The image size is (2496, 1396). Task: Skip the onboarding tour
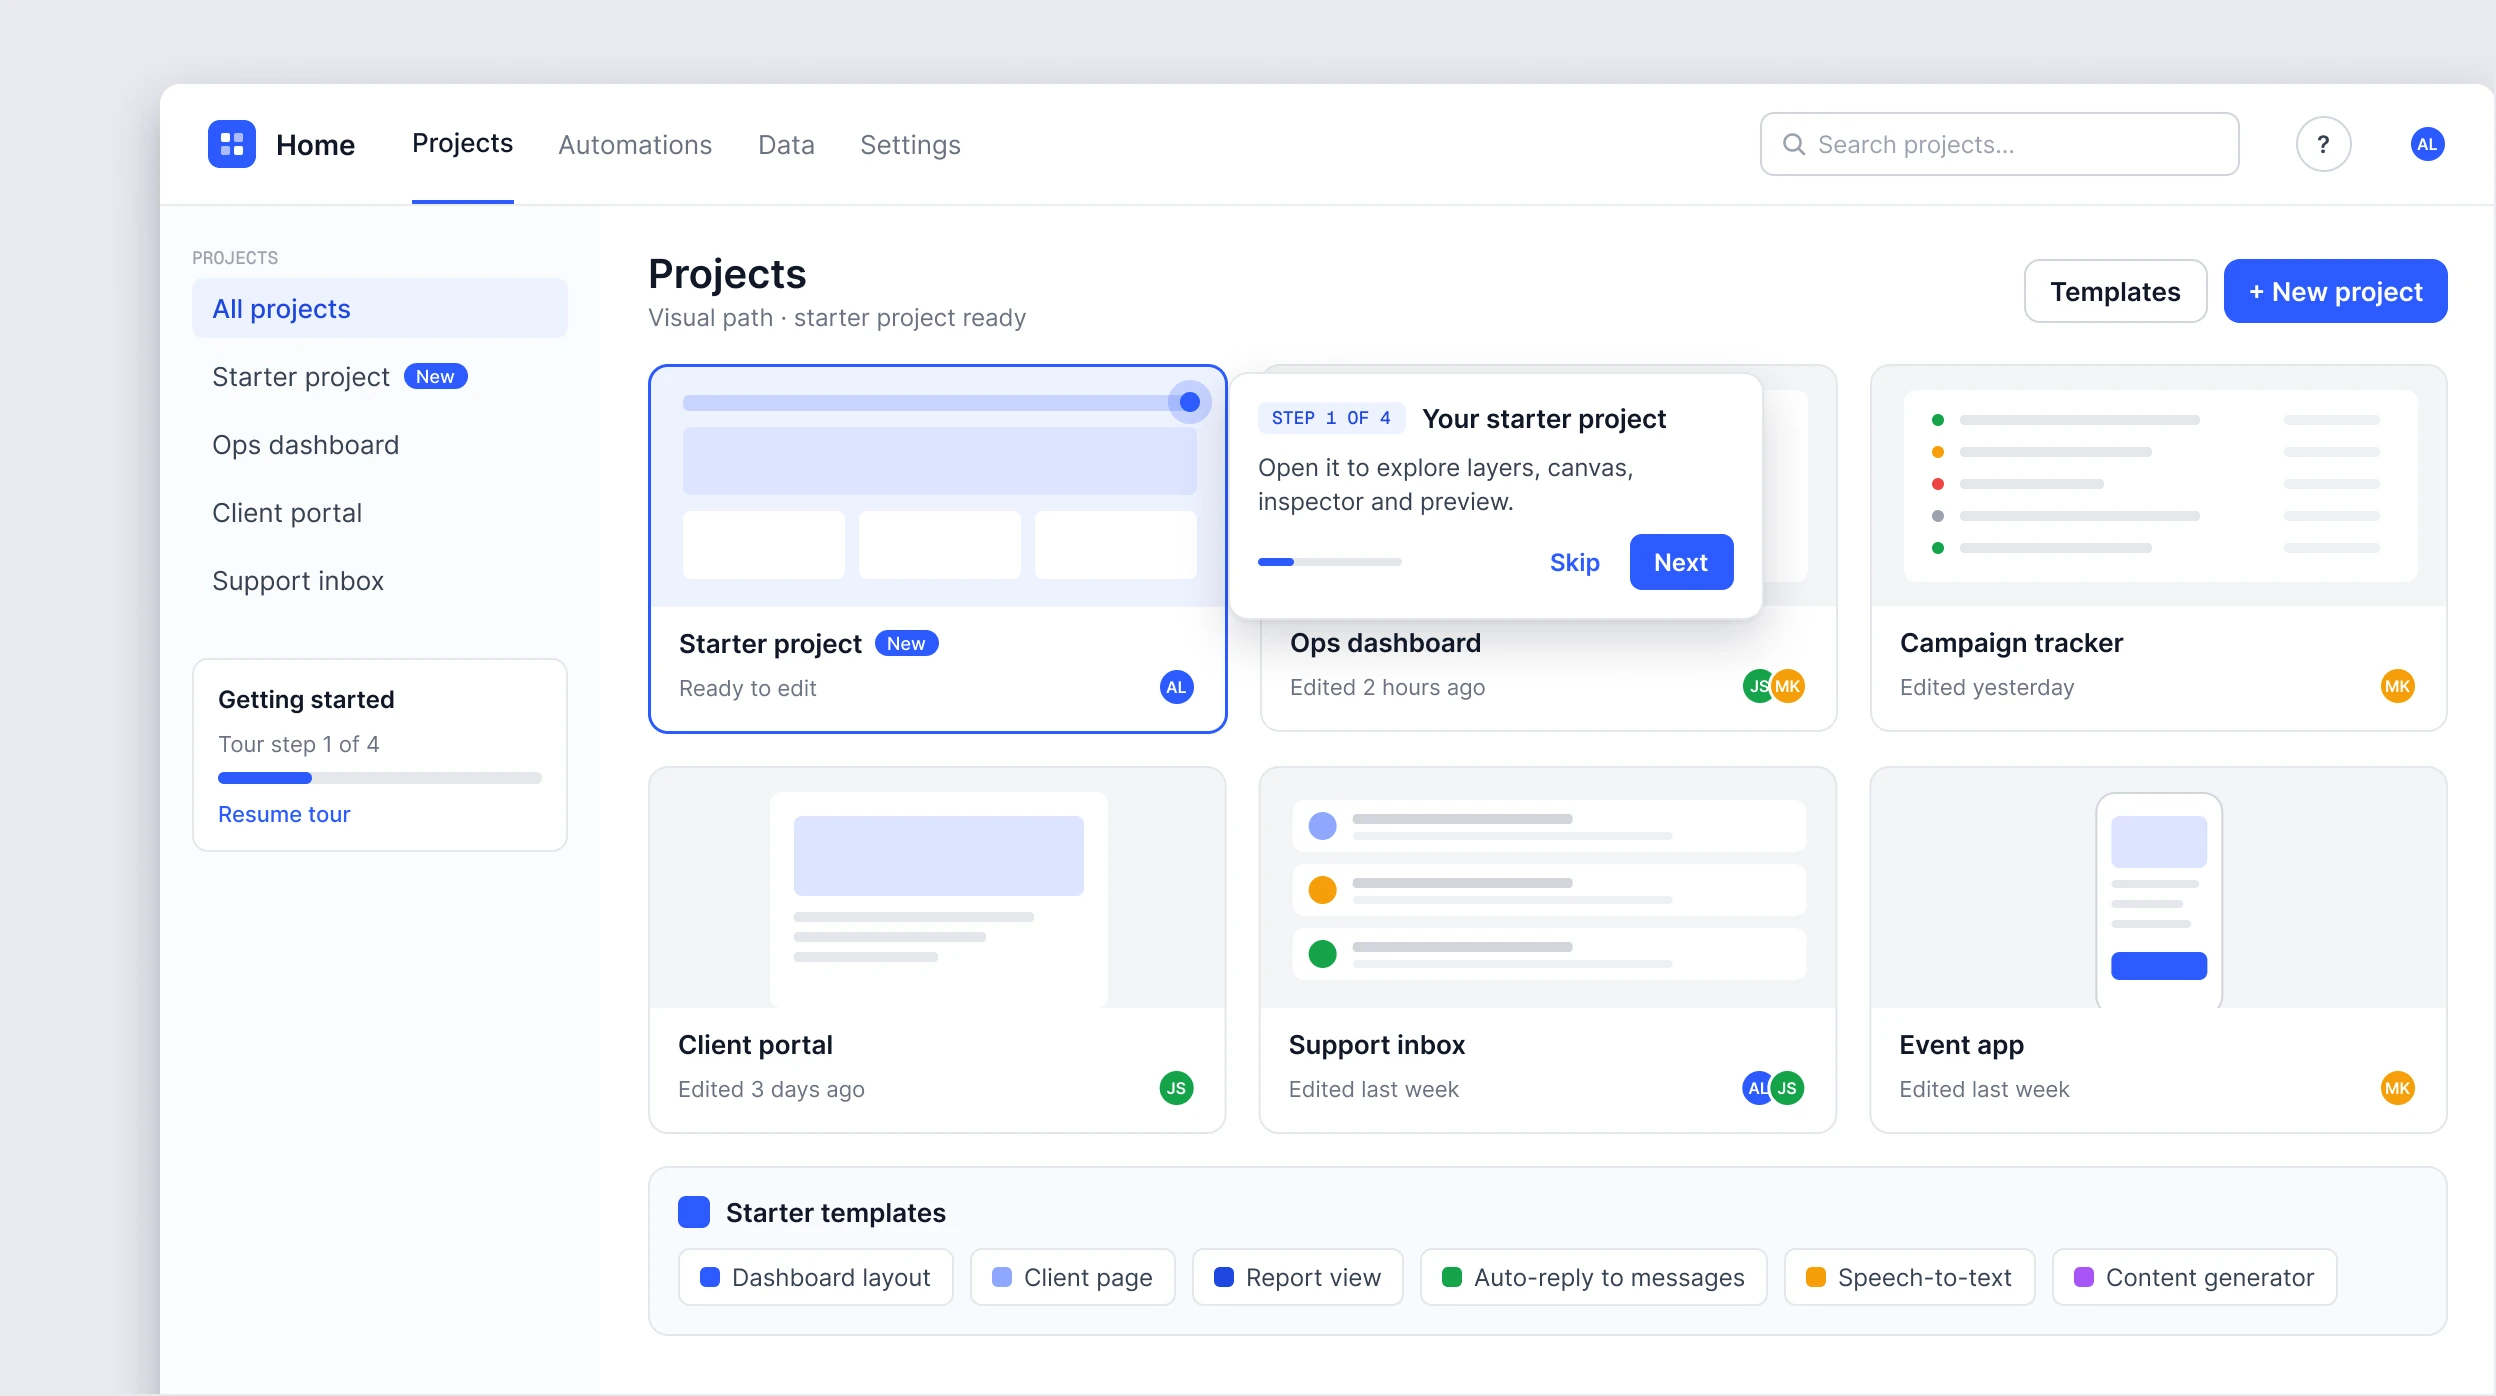(x=1574, y=562)
